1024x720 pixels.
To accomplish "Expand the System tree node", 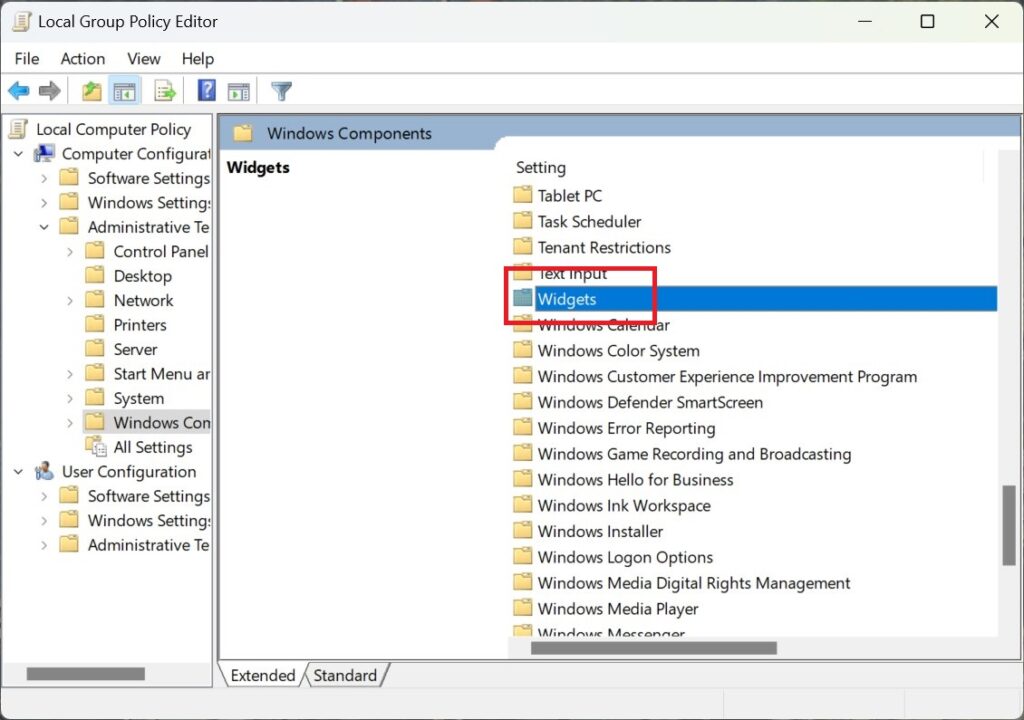I will [x=70, y=399].
